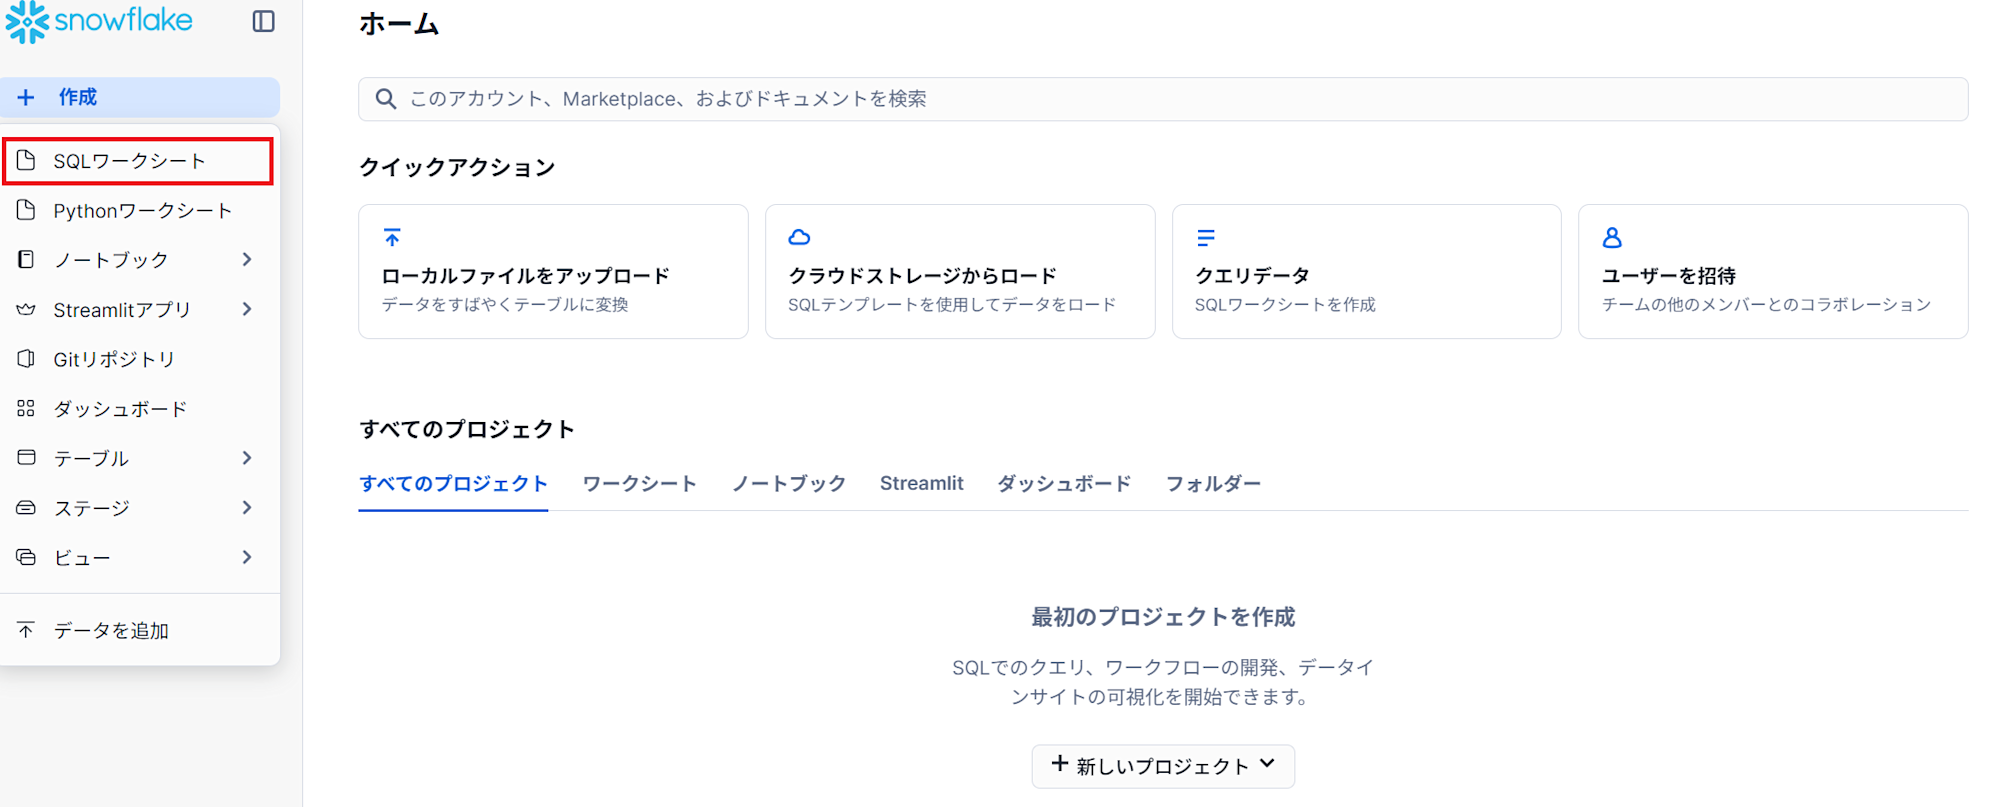Click the Pythonワークシート document icon
This screenshot has width=2000, height=807.
[x=26, y=210]
